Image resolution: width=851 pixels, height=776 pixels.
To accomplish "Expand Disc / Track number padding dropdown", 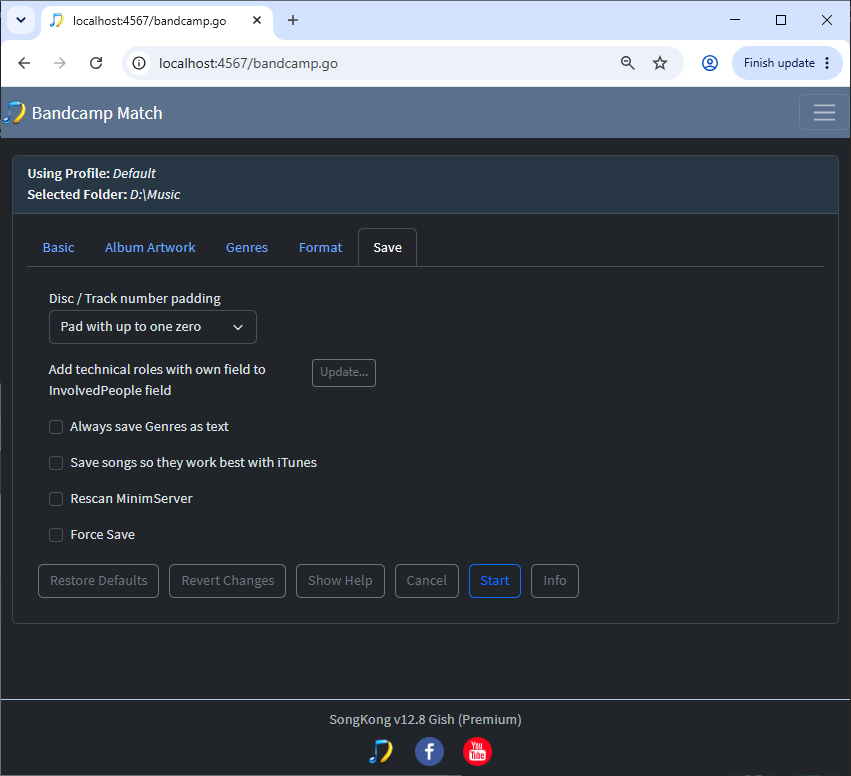I will [153, 327].
